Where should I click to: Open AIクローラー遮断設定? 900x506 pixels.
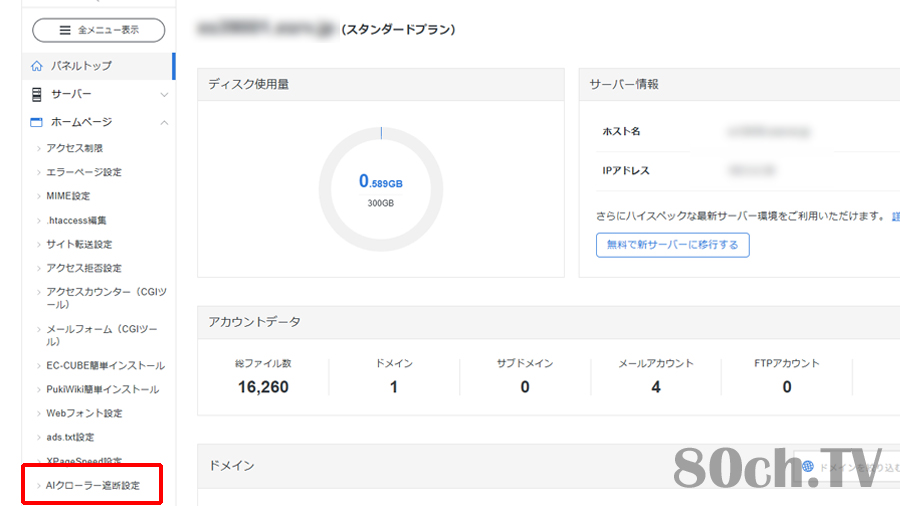click(x=93, y=486)
